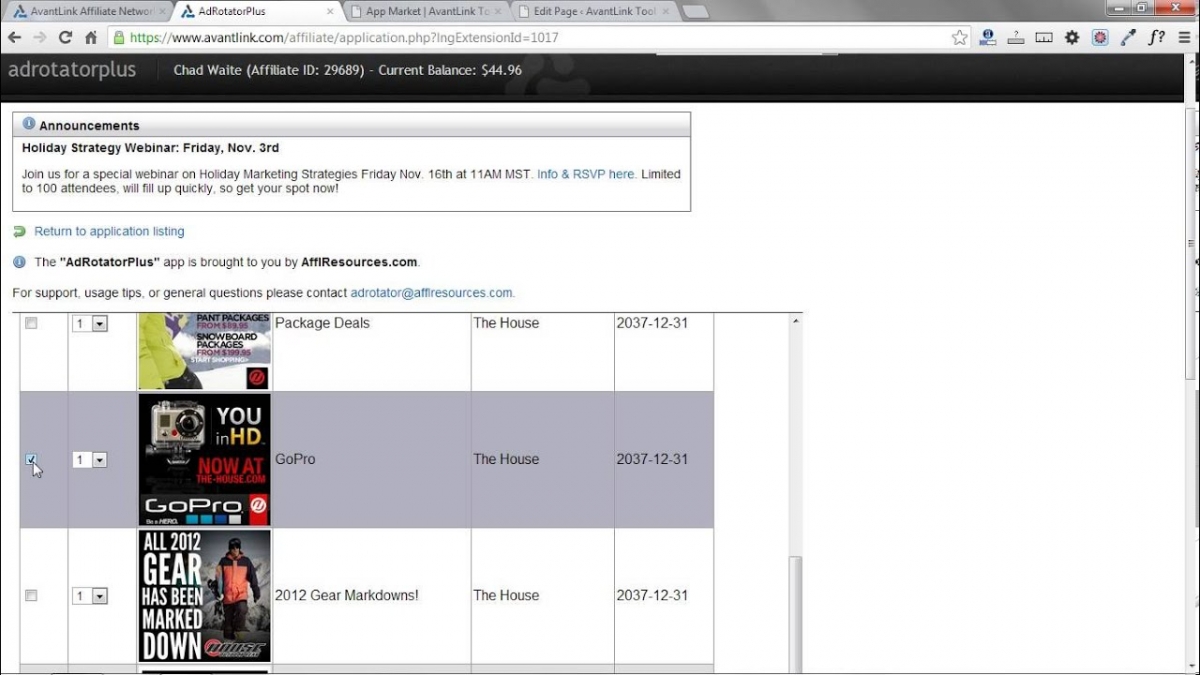This screenshot has width=1200, height=675.
Task: Click the eyedropper color picker extension
Action: [1129, 38]
